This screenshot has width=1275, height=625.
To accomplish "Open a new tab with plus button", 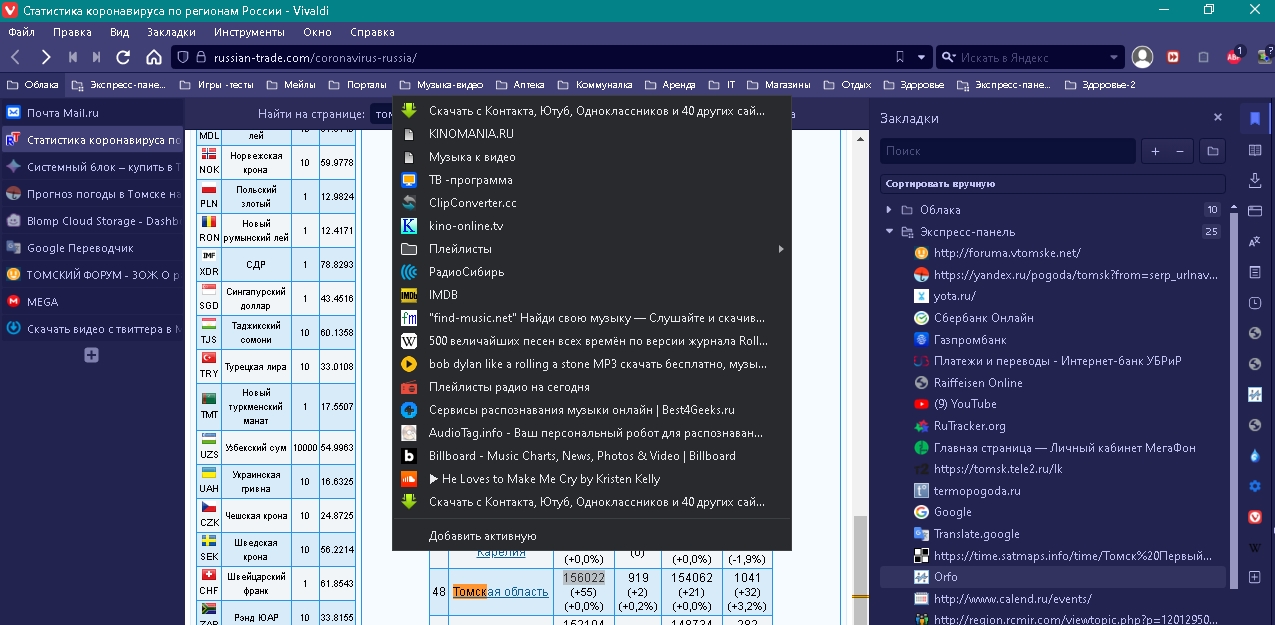I will pyautogui.click(x=91, y=355).
